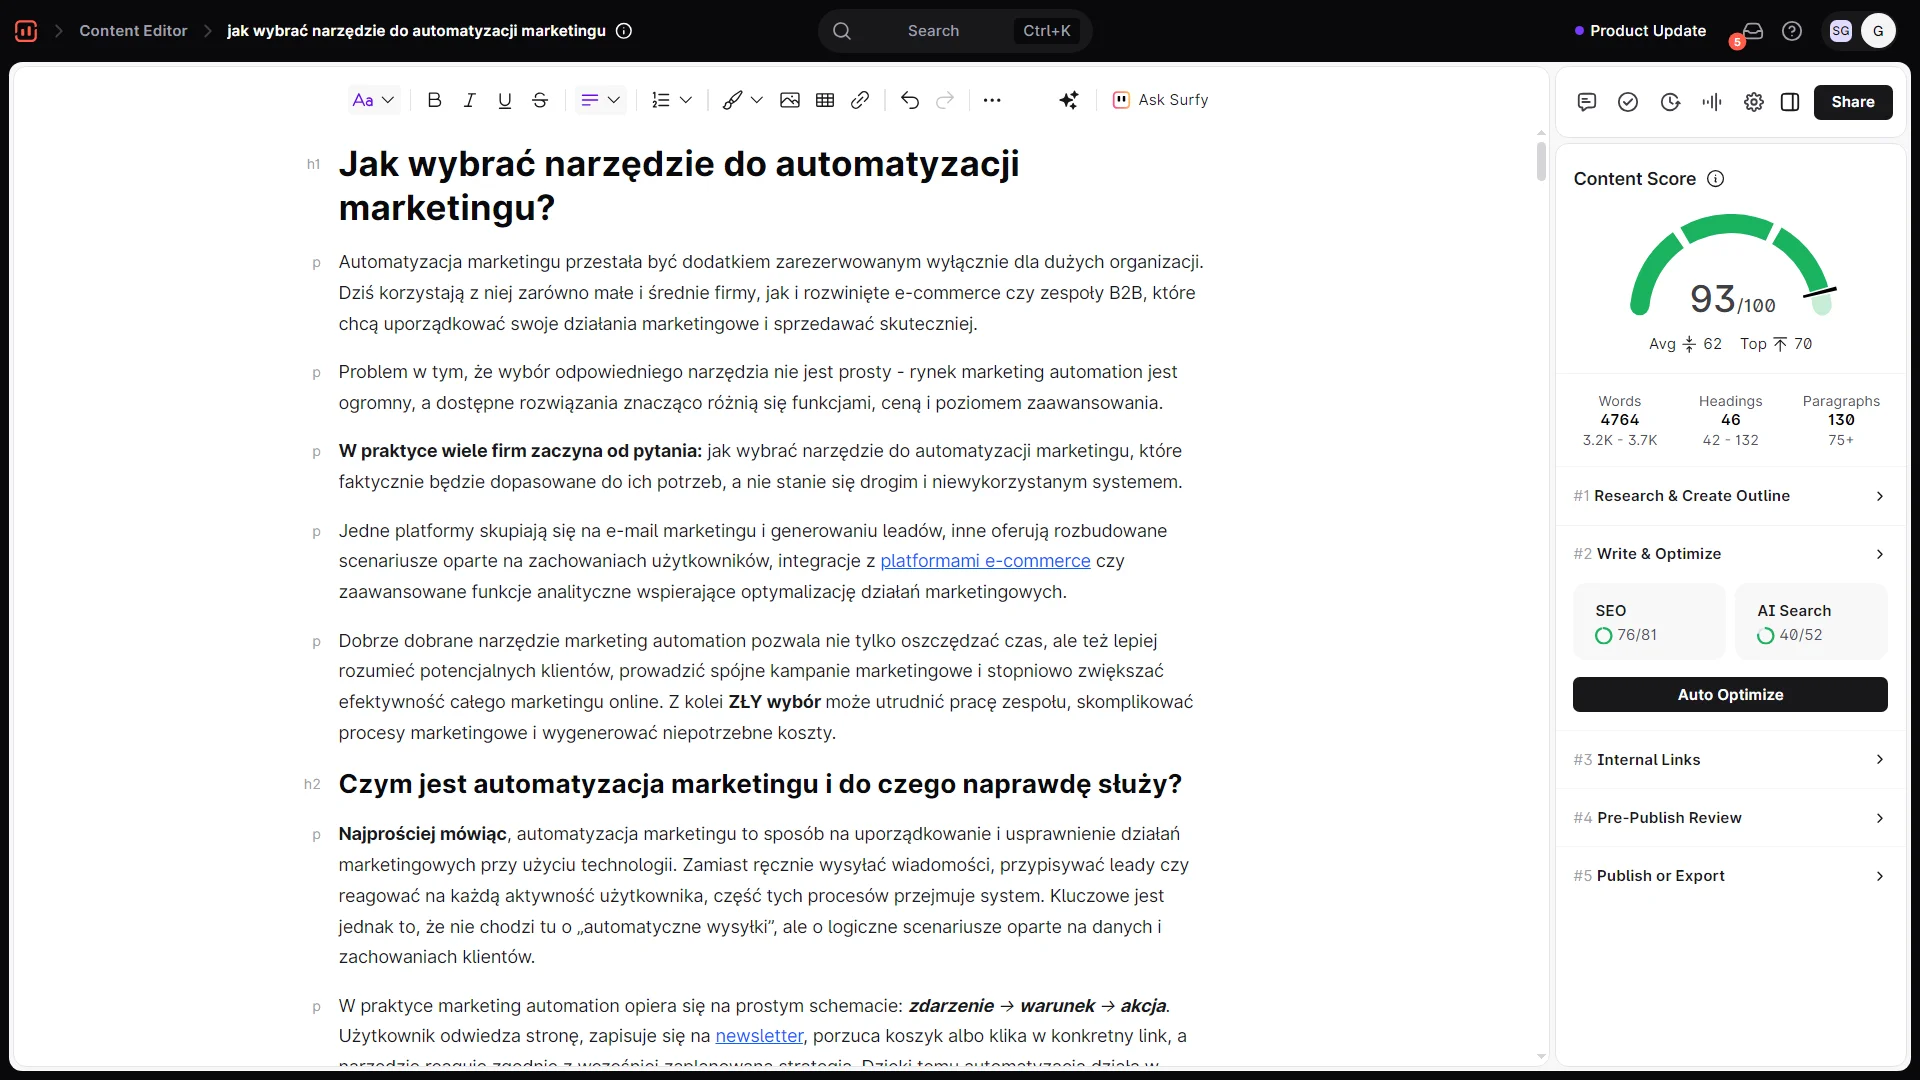Open document history via the clock icon
The height and width of the screenshot is (1080, 1920).
coord(1671,102)
